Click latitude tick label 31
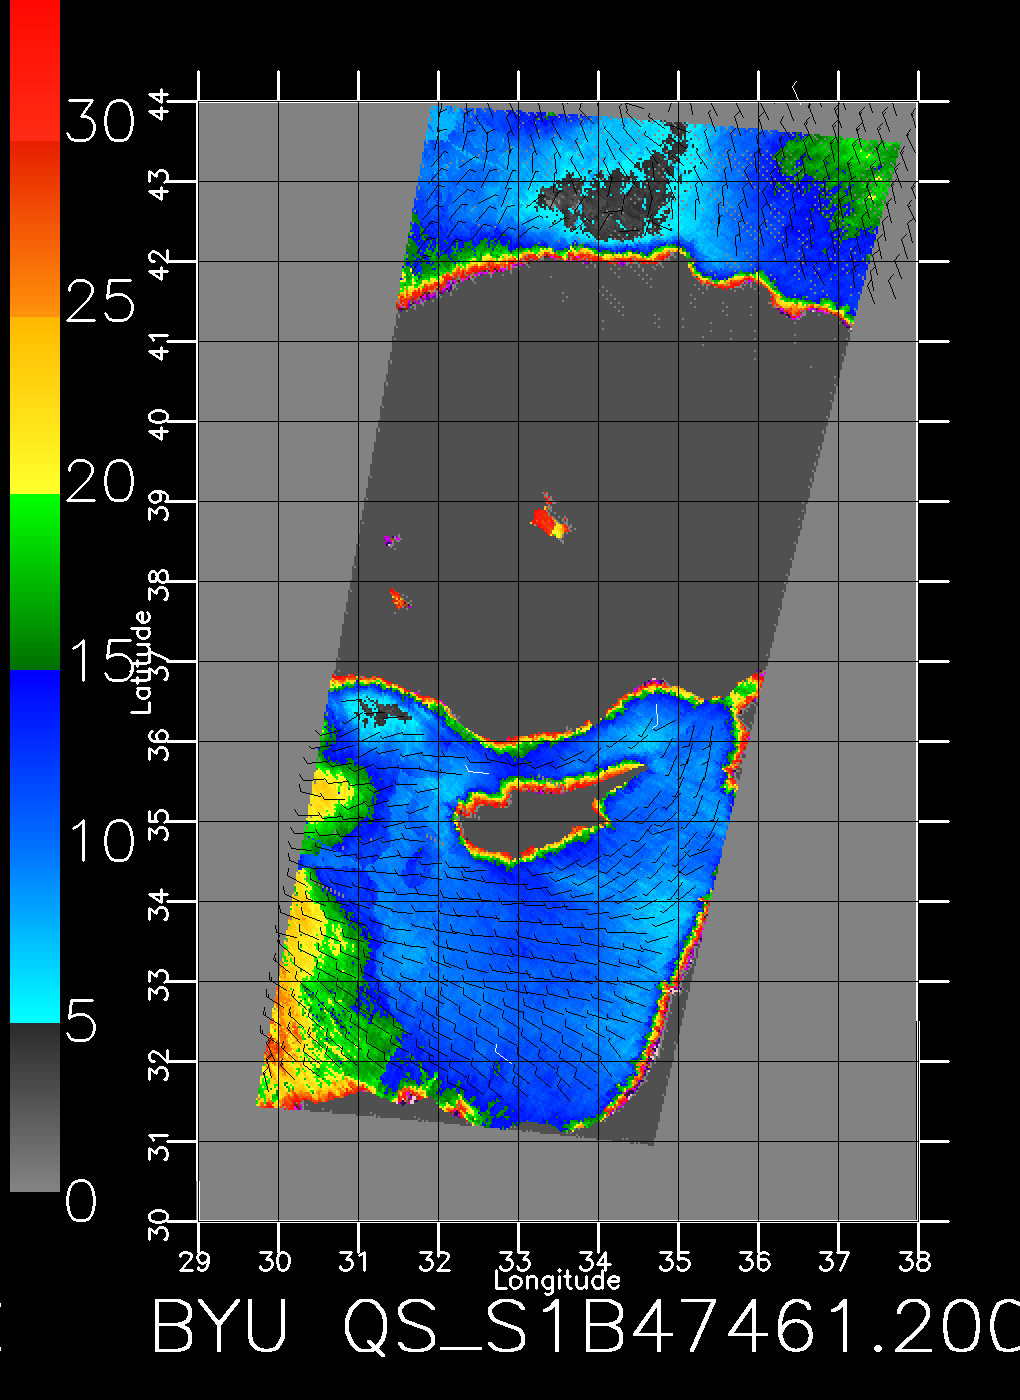Screen dimensions: 1020x1400 [159, 1145]
